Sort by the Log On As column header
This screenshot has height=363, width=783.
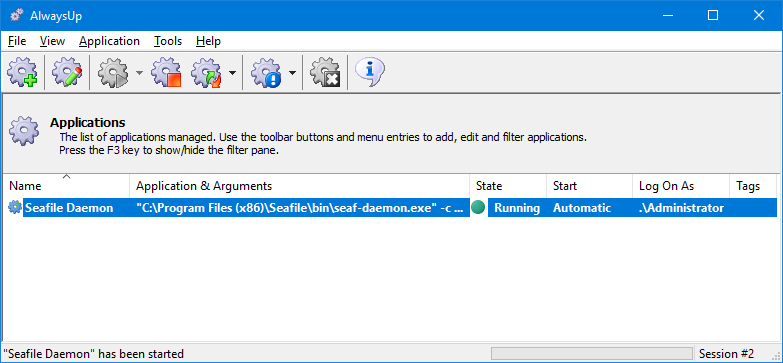point(681,186)
